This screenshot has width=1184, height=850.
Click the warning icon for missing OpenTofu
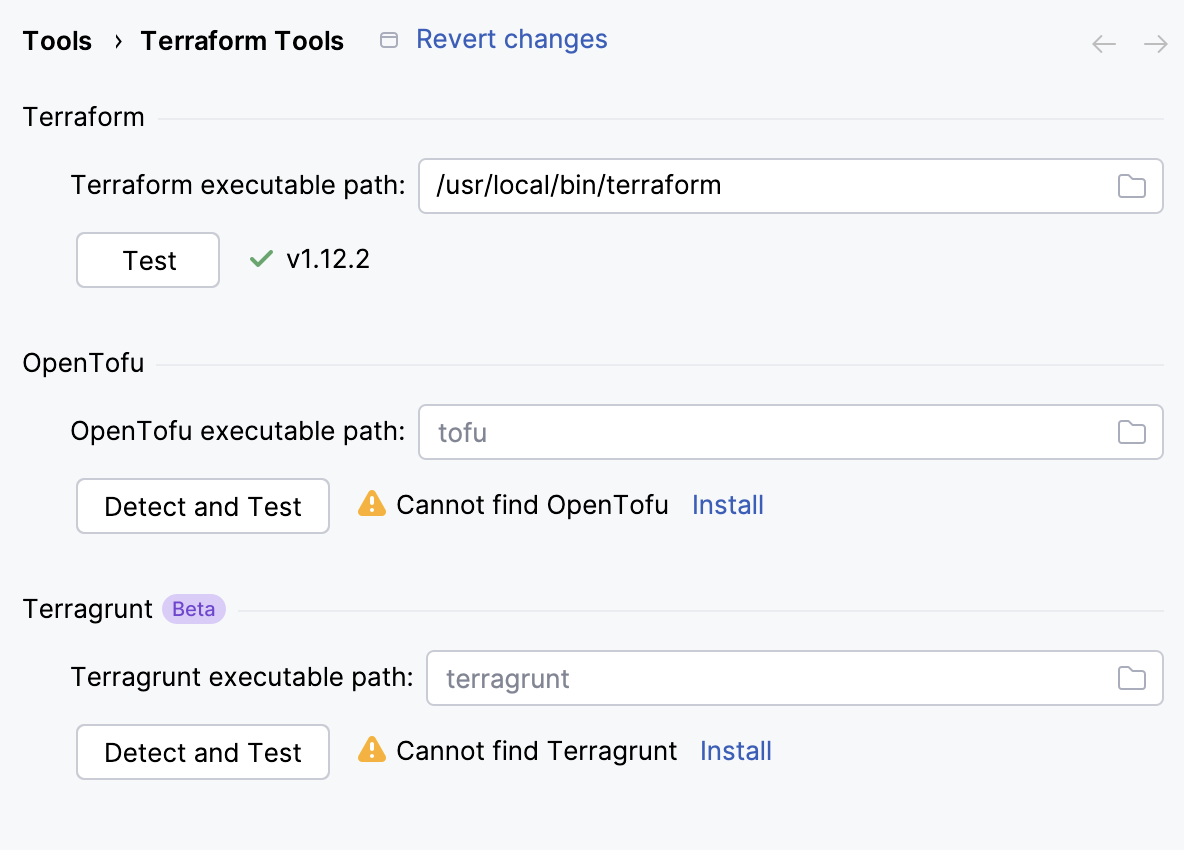pyautogui.click(x=371, y=505)
